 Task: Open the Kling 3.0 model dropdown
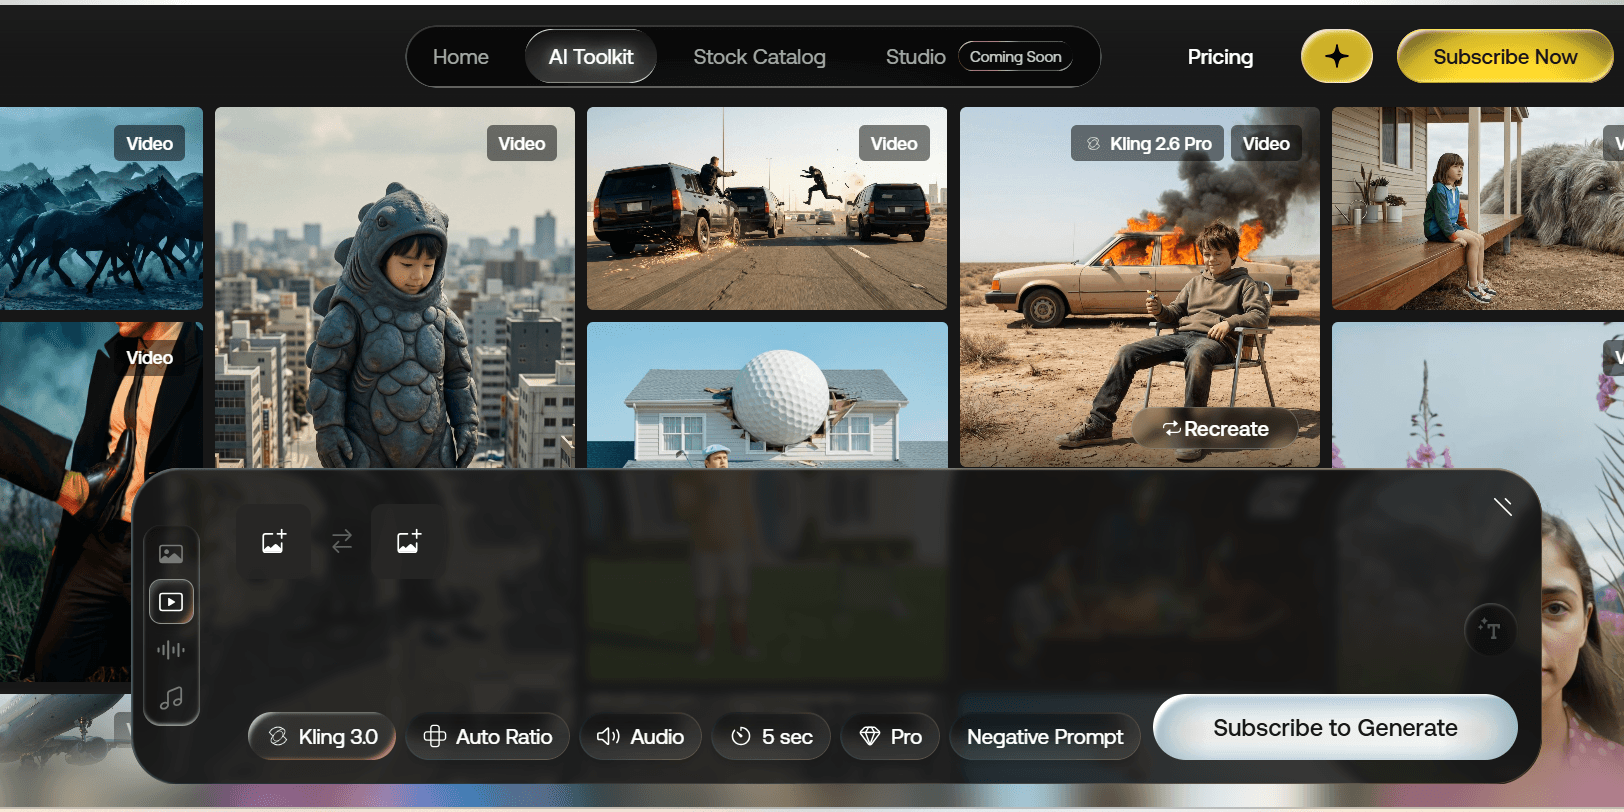tap(322, 737)
